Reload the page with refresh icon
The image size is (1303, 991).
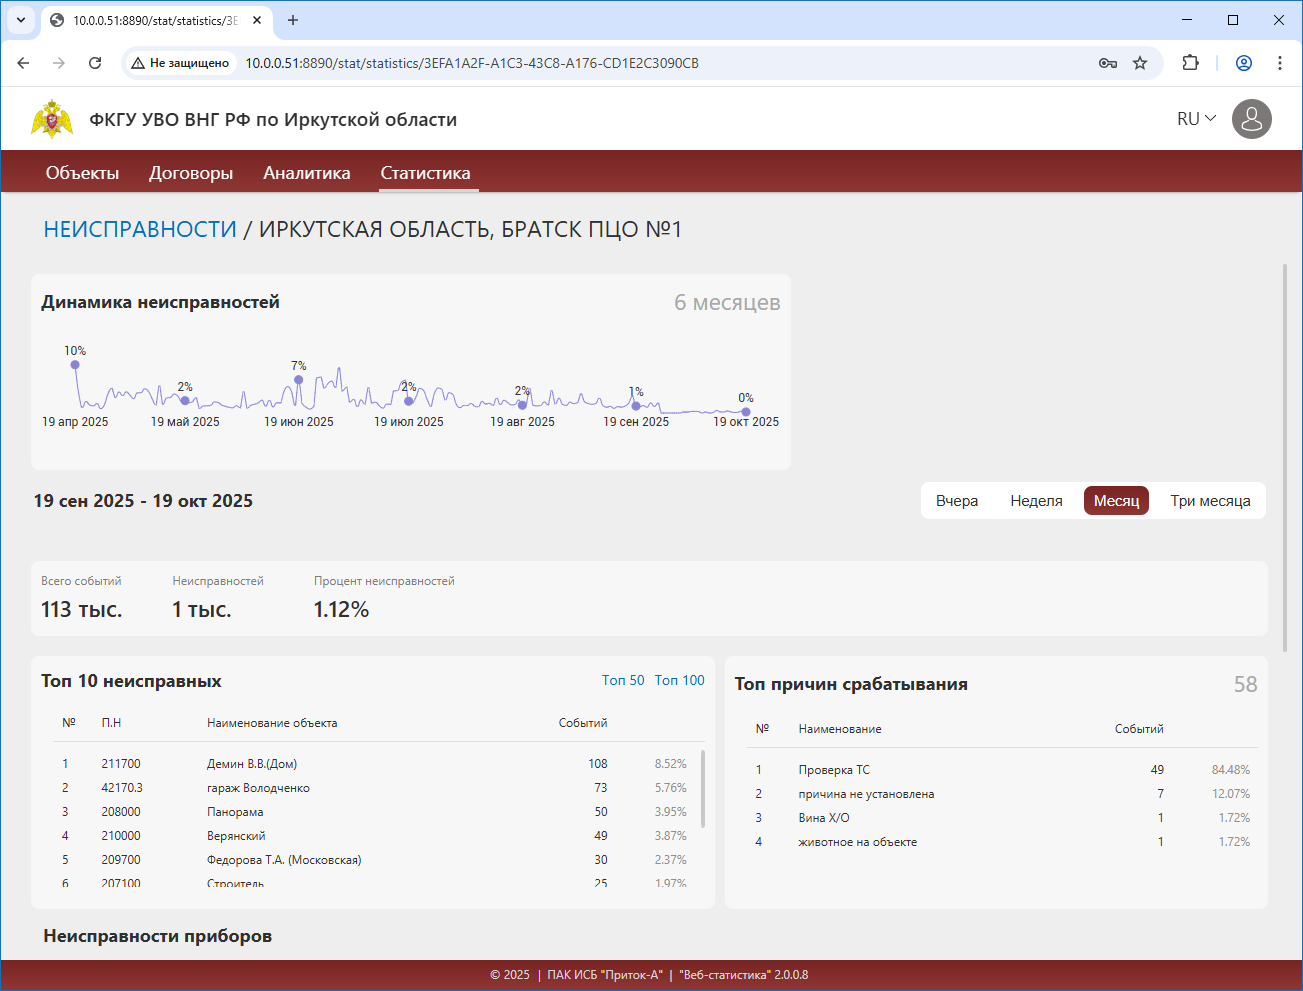click(x=95, y=63)
